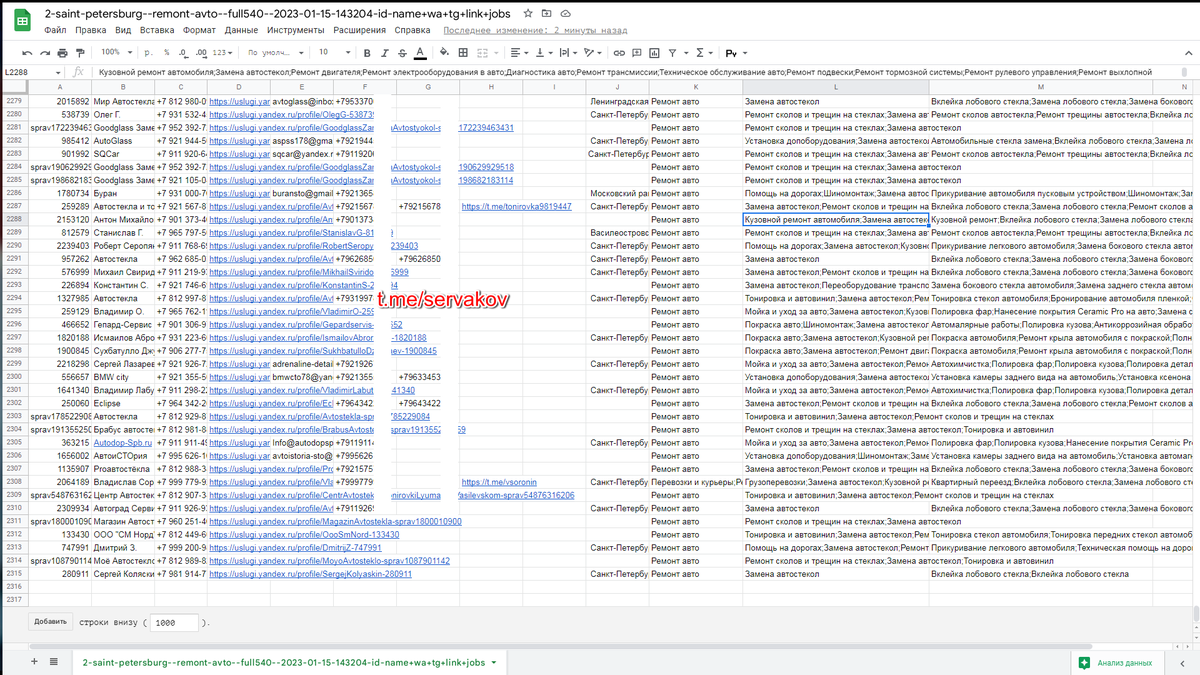
Task: Select cell with name BMW city
Action: [x=122, y=377]
